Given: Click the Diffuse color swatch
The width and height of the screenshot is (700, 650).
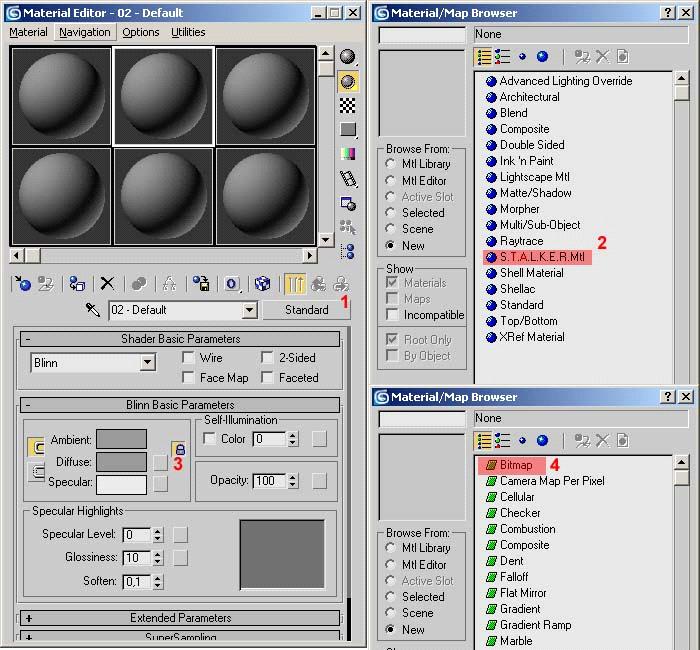Looking at the screenshot, I should [x=121, y=461].
